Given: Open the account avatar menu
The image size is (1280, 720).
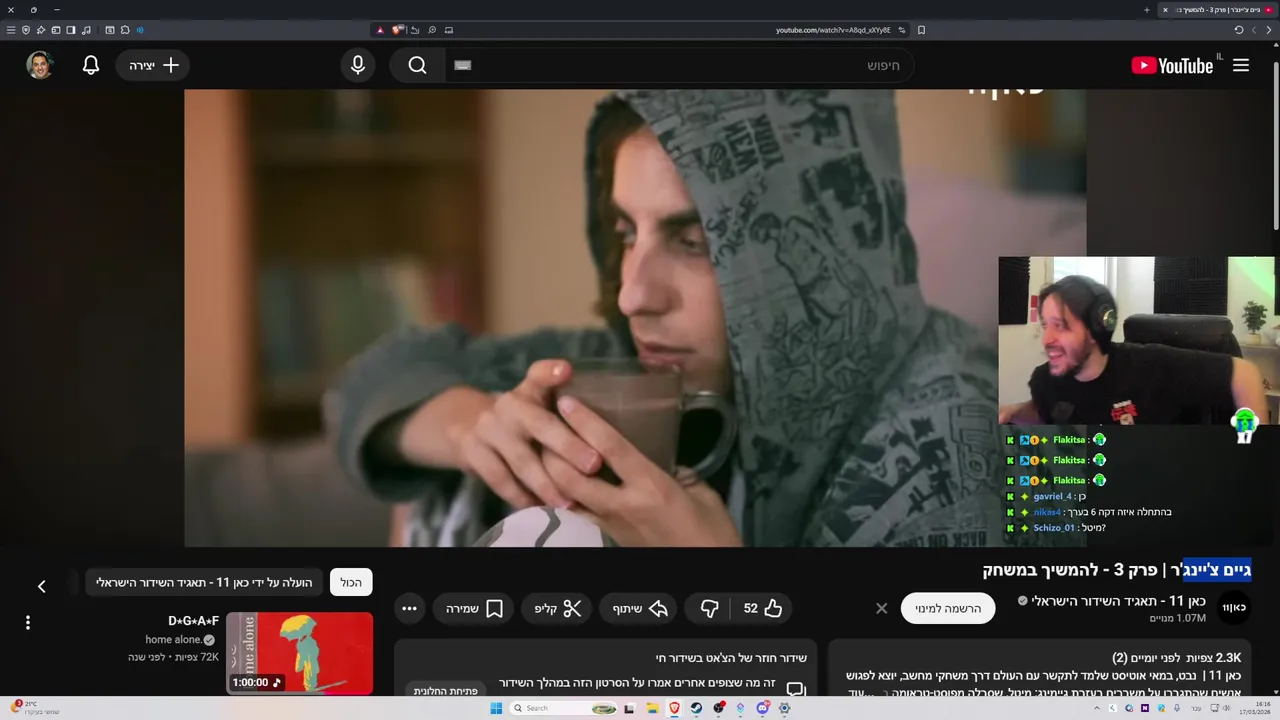Looking at the screenshot, I should point(40,65).
